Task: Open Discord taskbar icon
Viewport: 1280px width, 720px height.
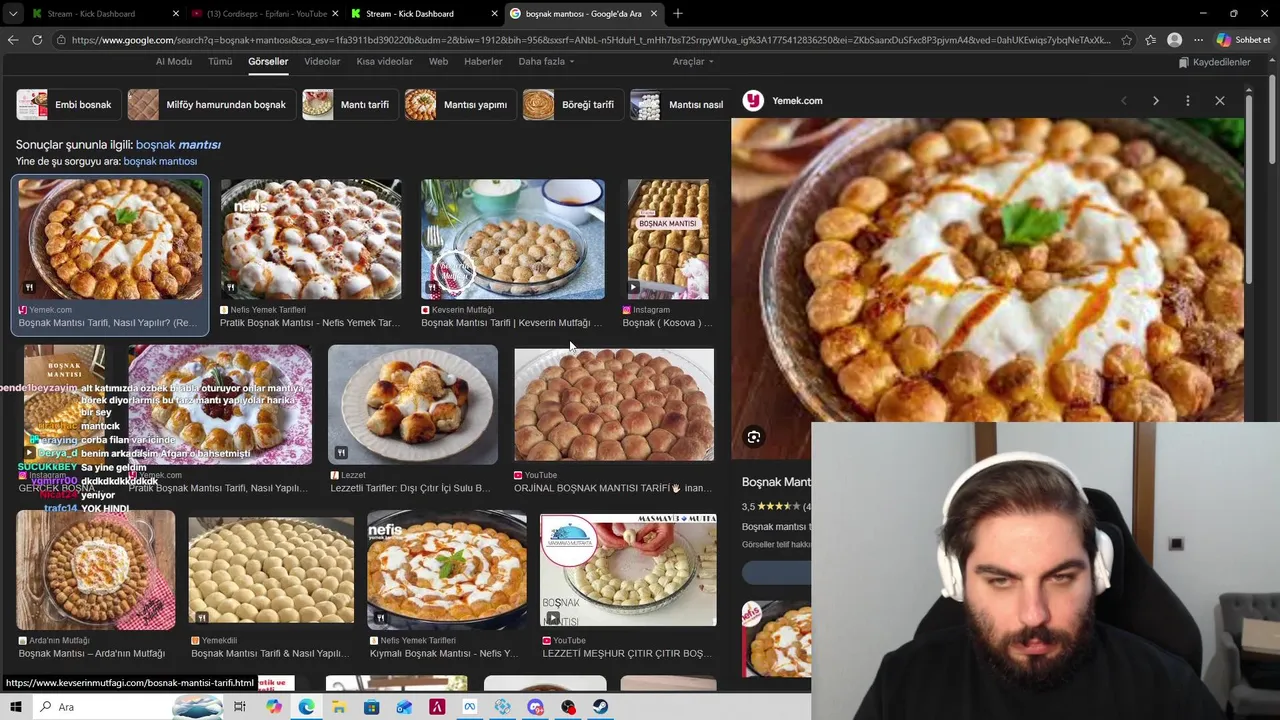Action: click(x=536, y=707)
